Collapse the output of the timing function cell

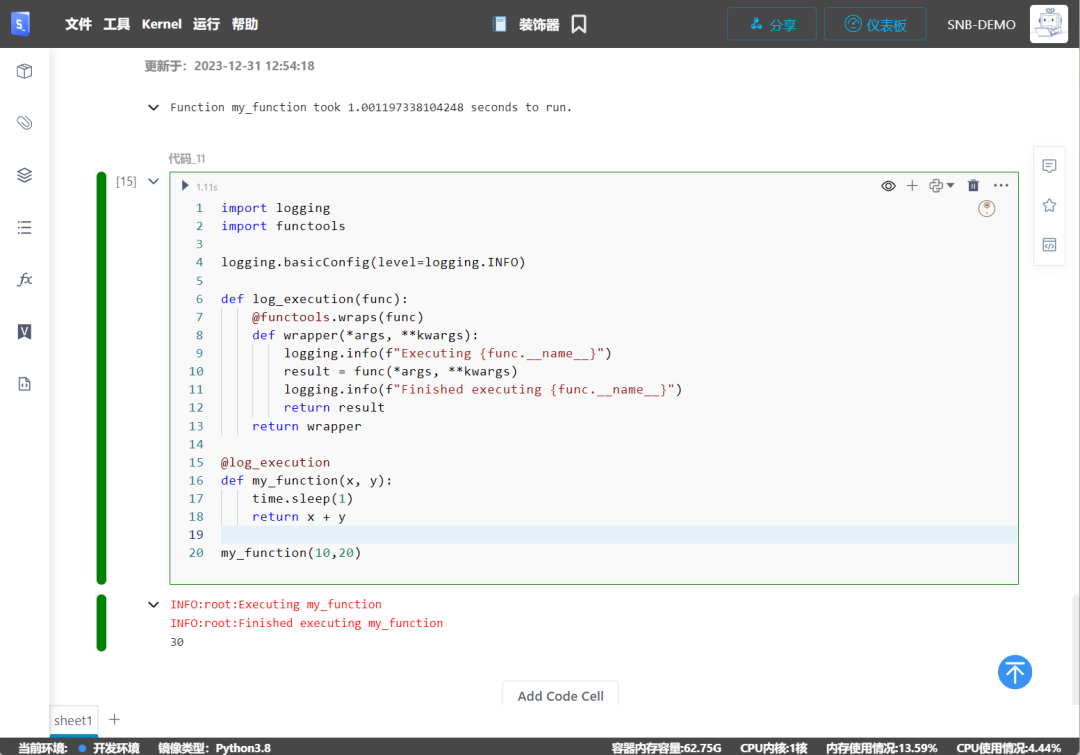[x=153, y=107]
